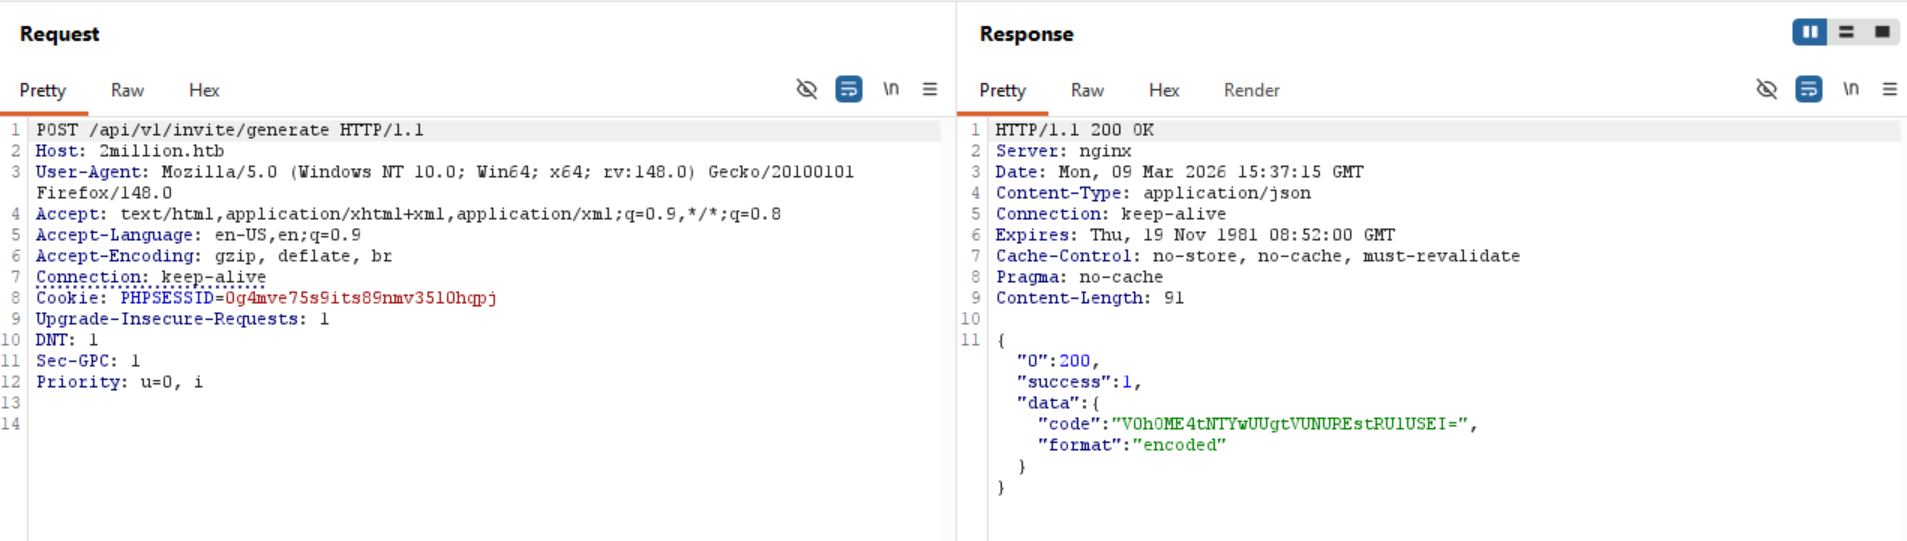
Task: Click the Upgrade-Insecure-Requests: 1 header
Action: [x=182, y=319]
